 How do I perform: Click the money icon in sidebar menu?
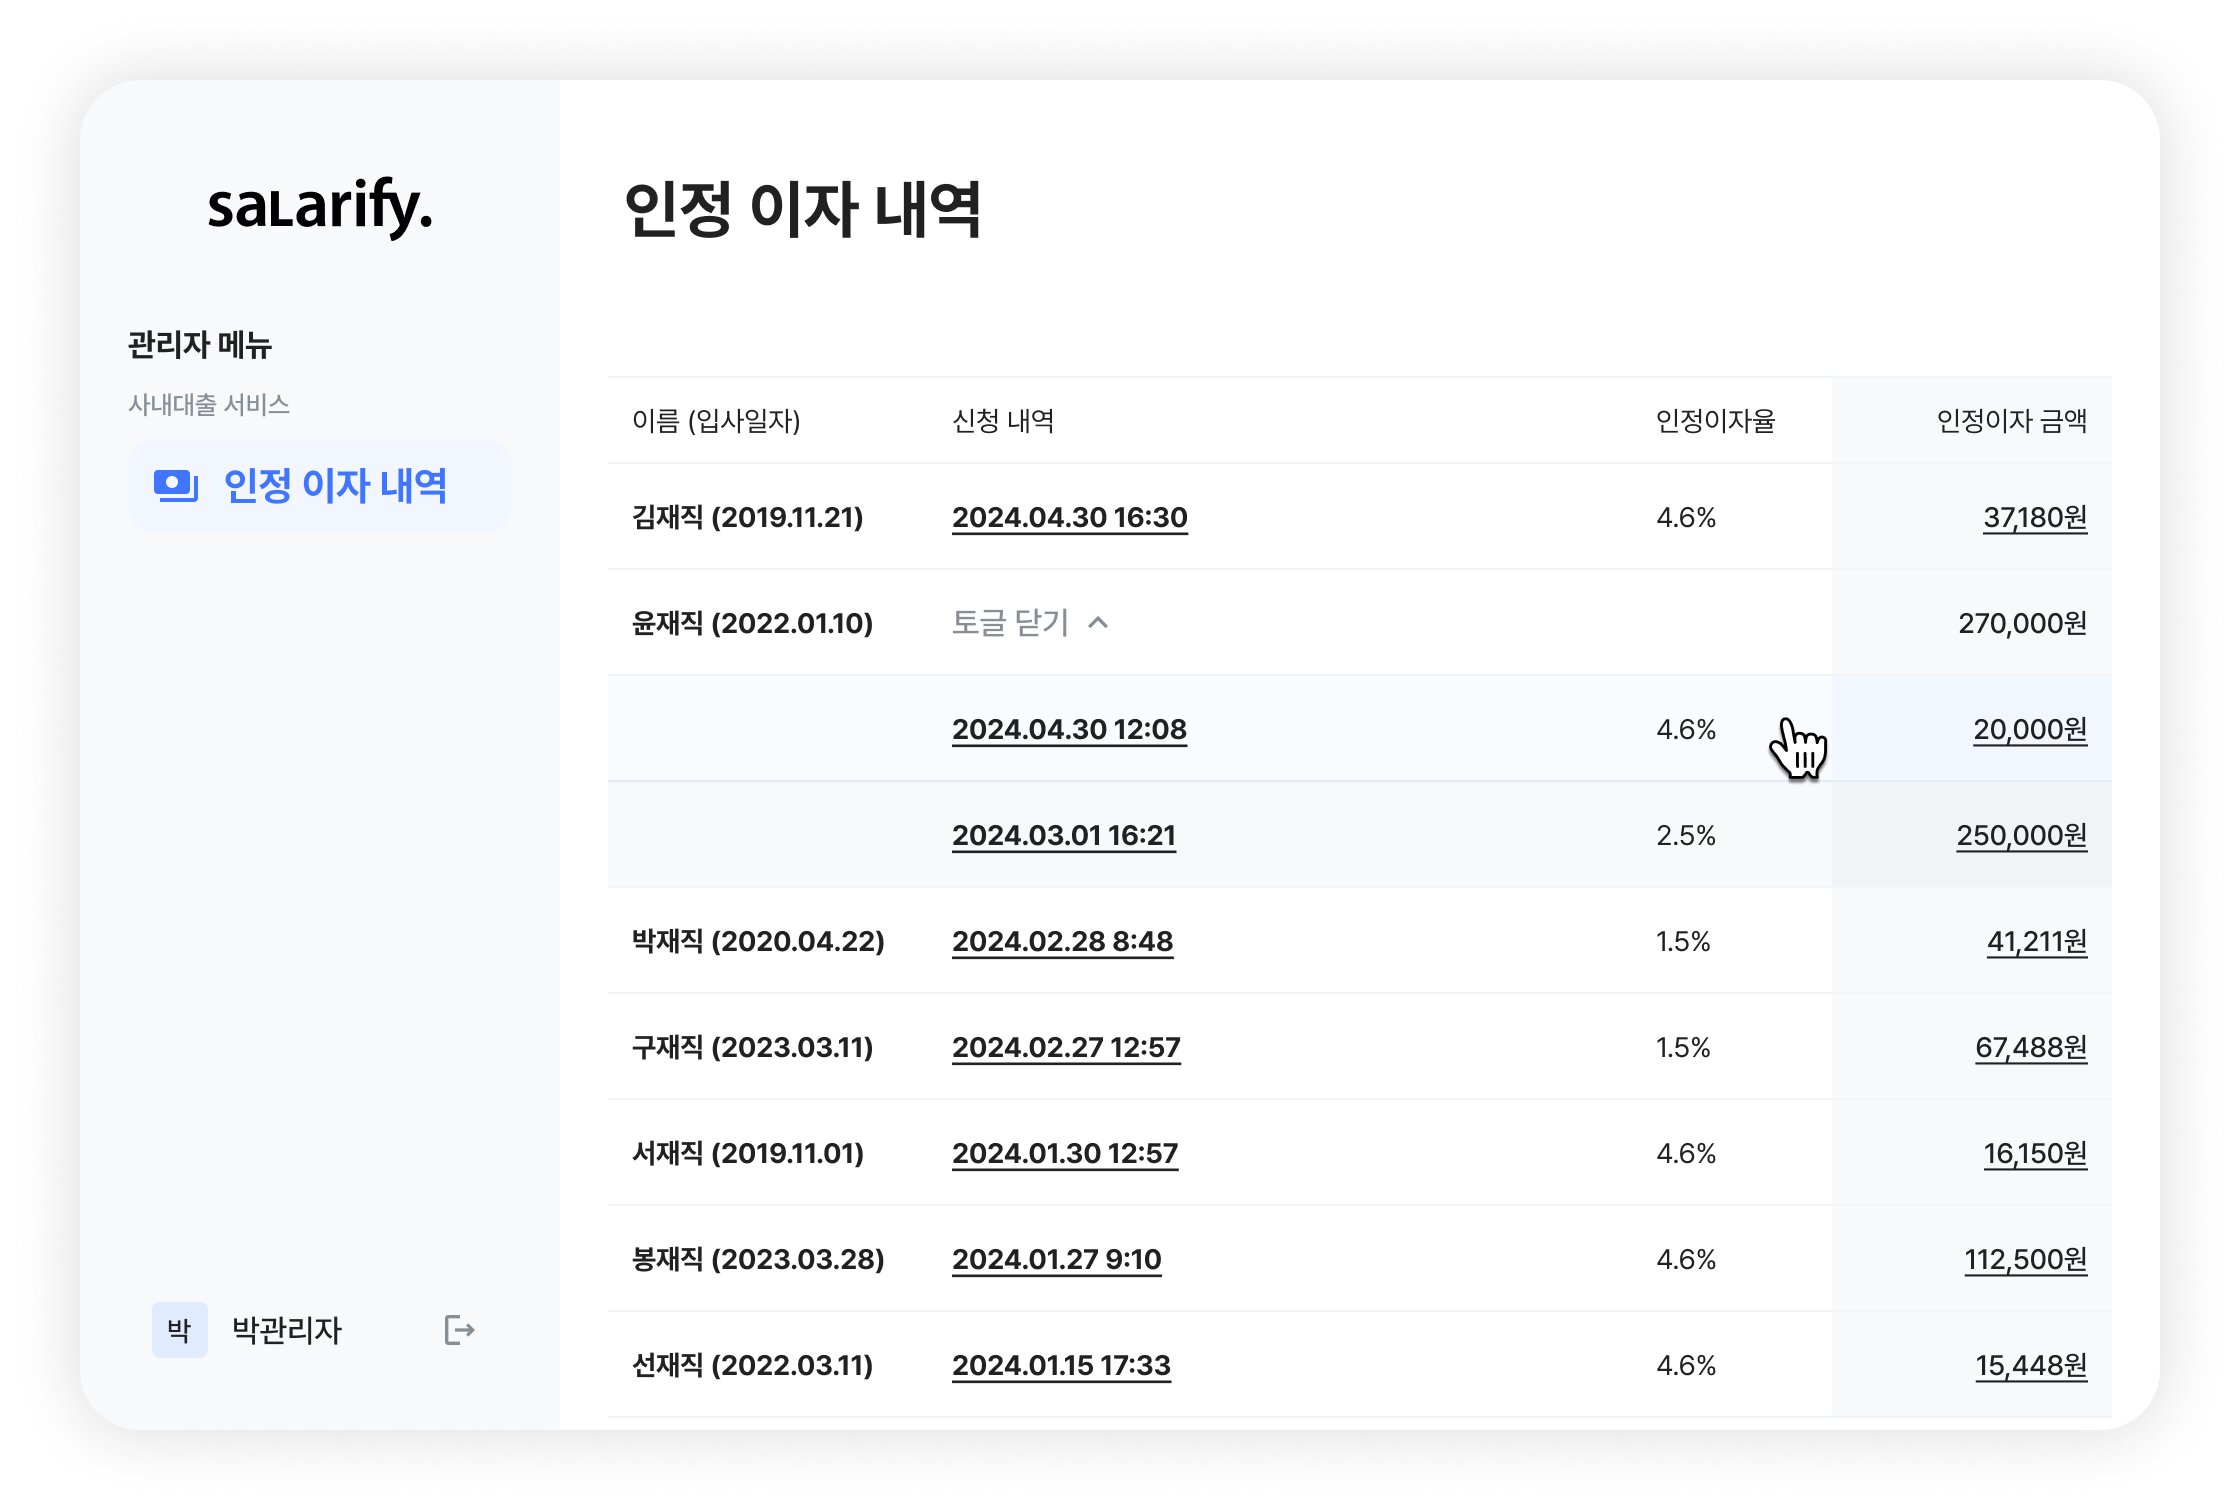coord(176,486)
